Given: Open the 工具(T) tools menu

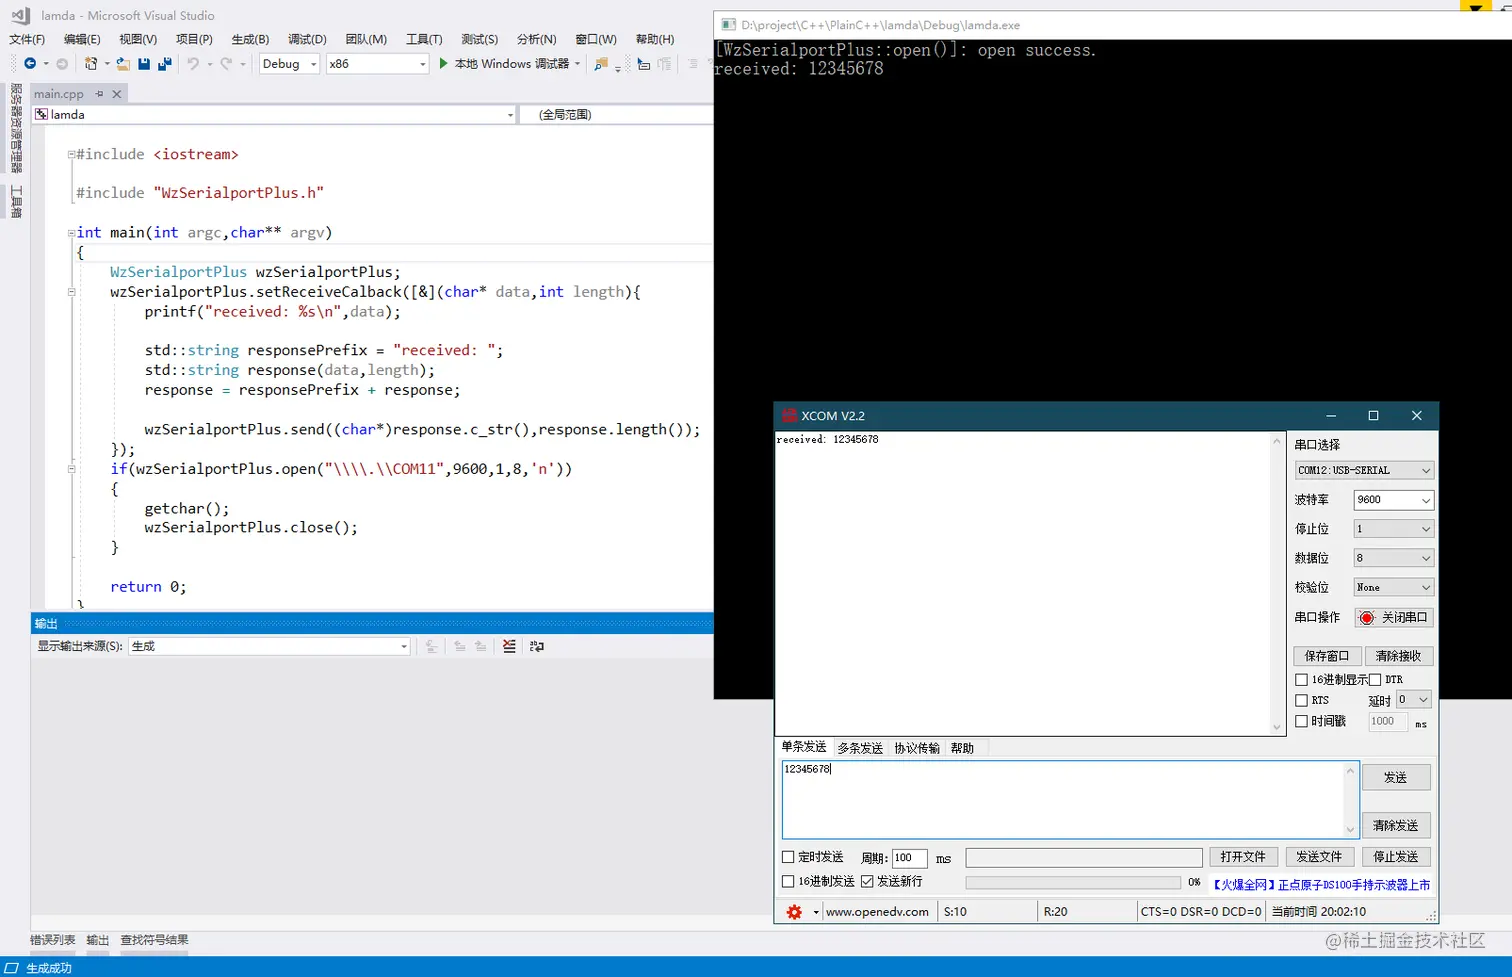Looking at the screenshot, I should pyautogui.click(x=424, y=39).
